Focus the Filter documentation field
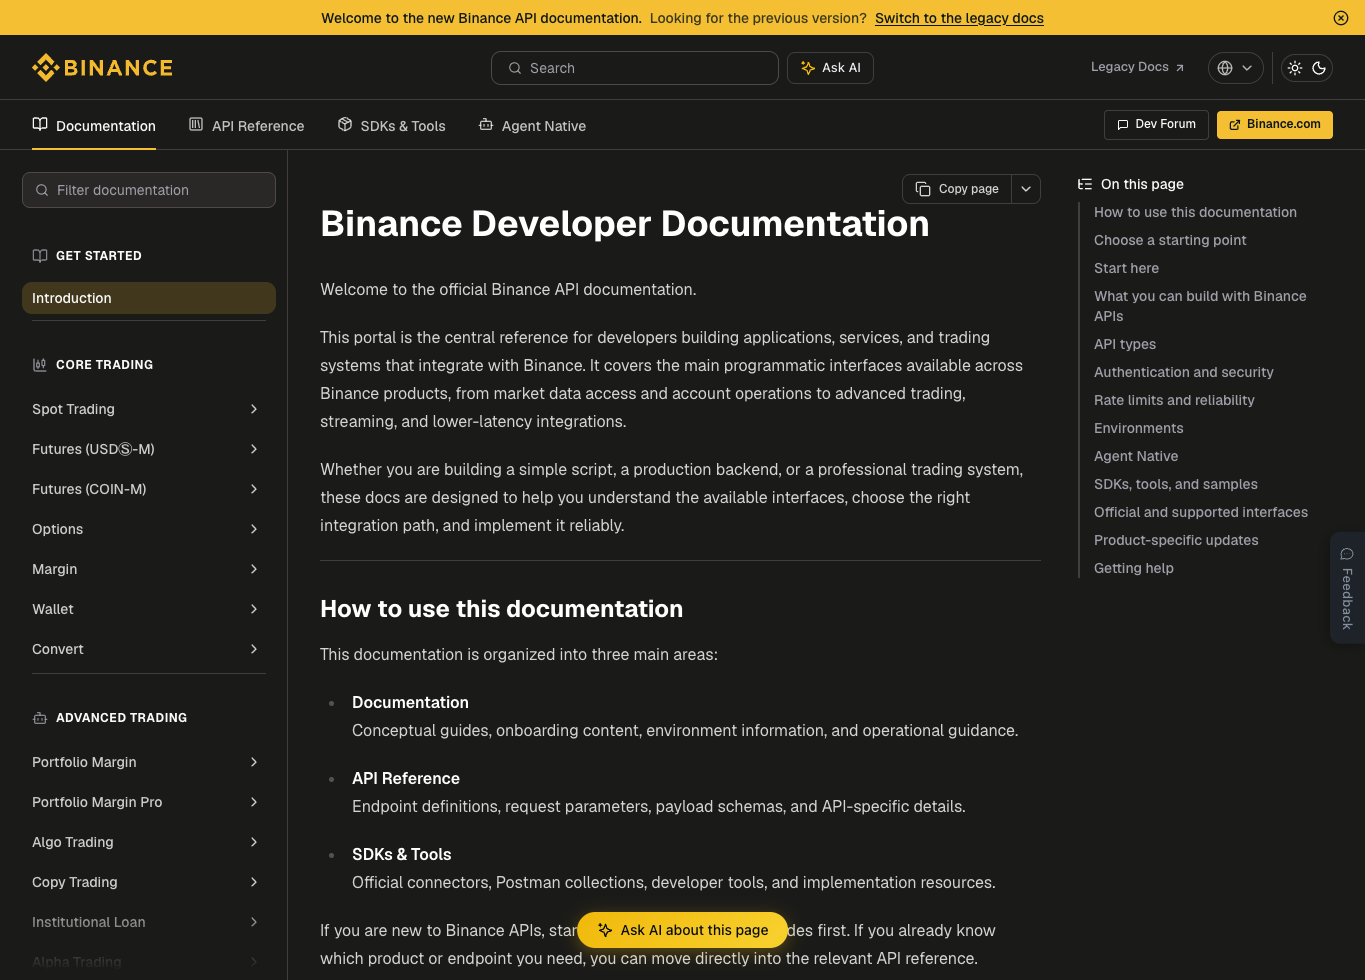Viewport: 1365px width, 980px height. 149,190
